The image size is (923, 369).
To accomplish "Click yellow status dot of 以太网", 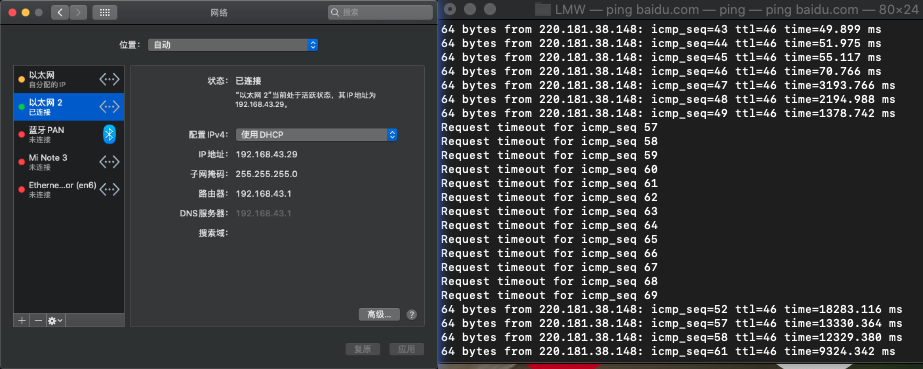I will coord(22,79).
